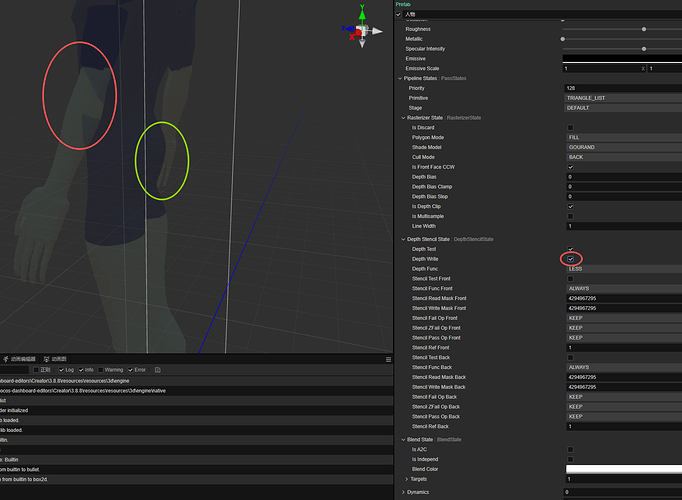This screenshot has width=682, height=500.
Task: Expand the Dynamics section
Action: (x=403, y=492)
